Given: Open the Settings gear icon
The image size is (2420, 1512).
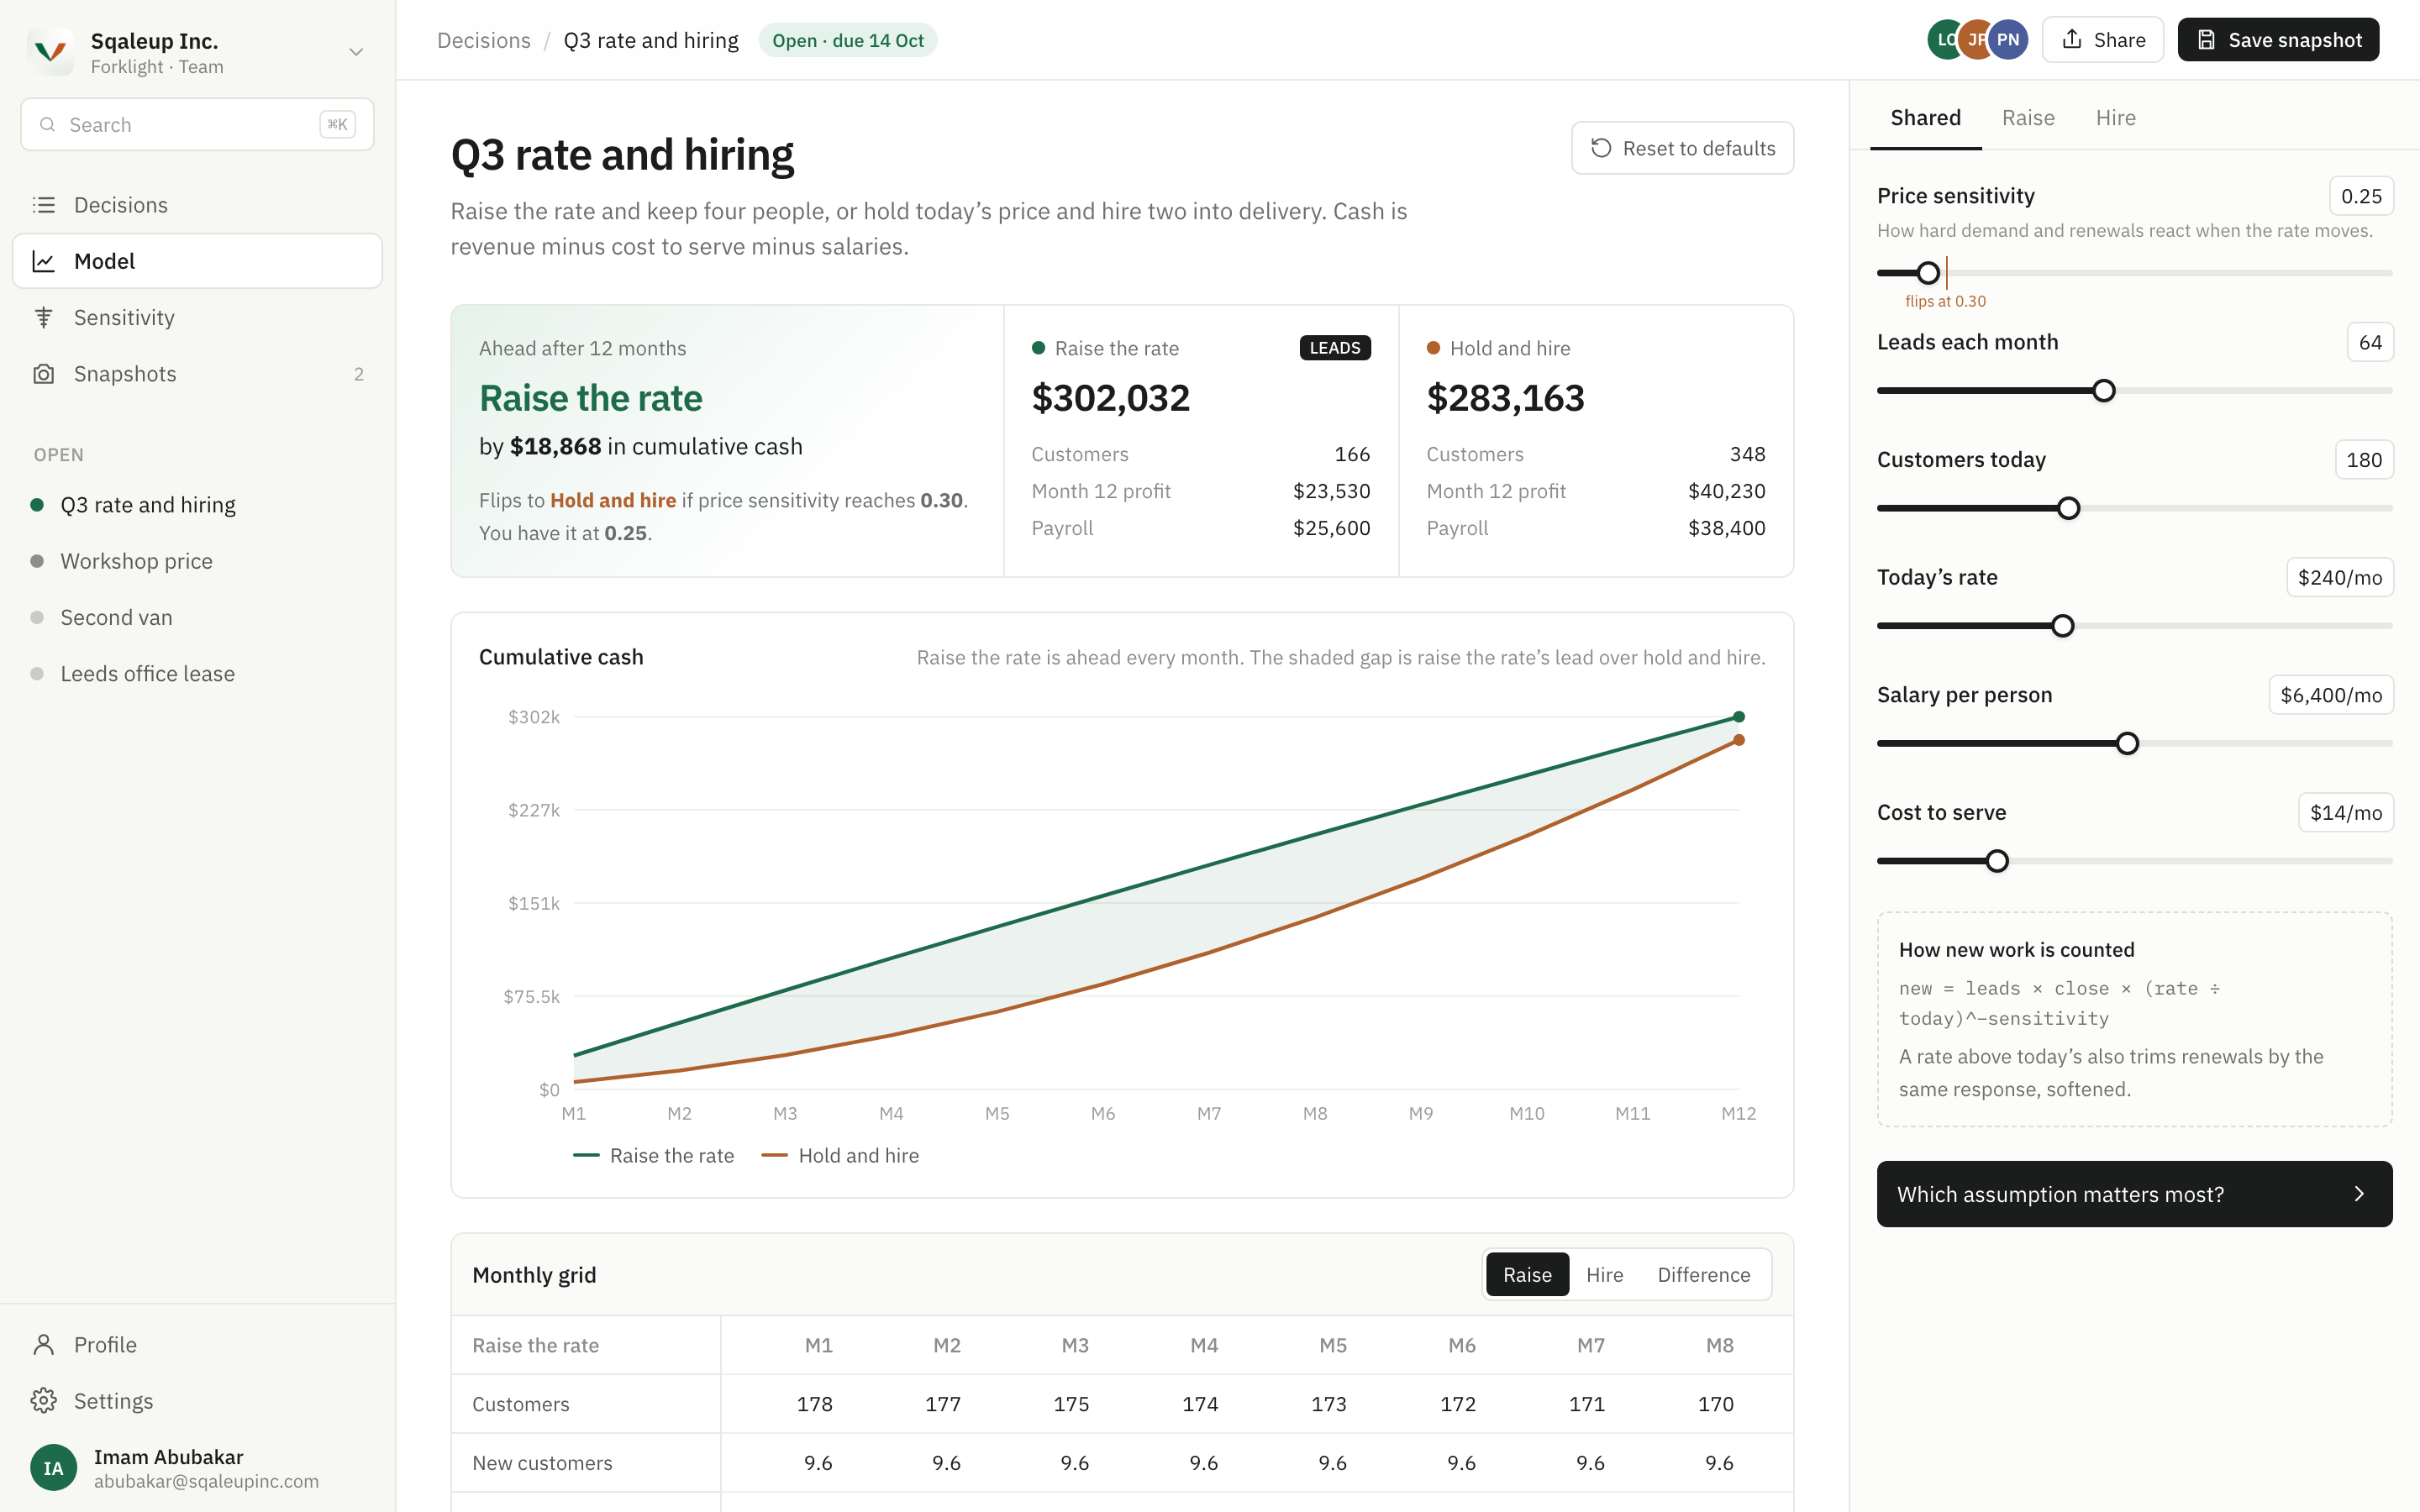Looking at the screenshot, I should (x=43, y=1401).
